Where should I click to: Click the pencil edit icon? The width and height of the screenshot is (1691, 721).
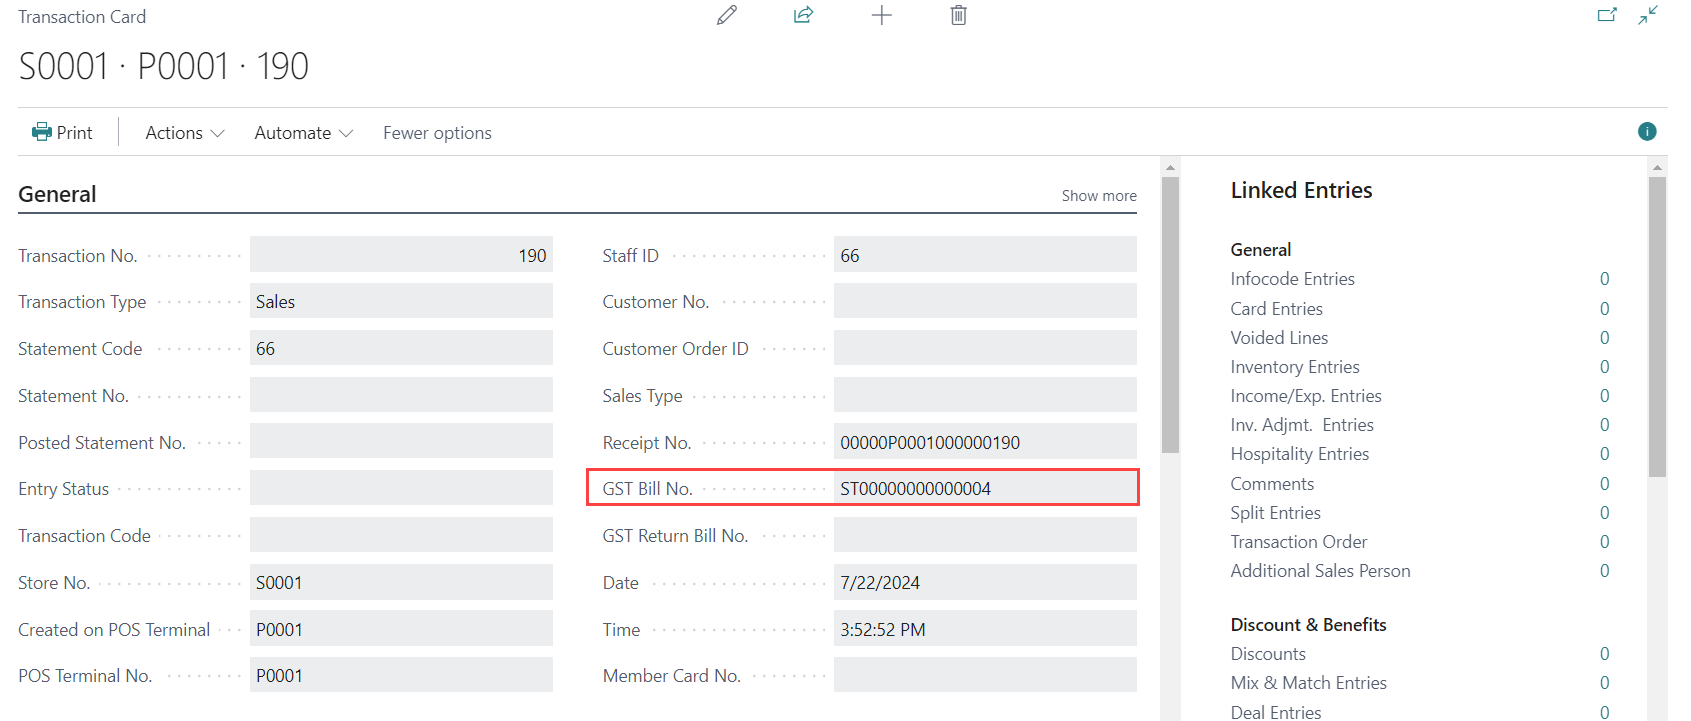(x=727, y=15)
